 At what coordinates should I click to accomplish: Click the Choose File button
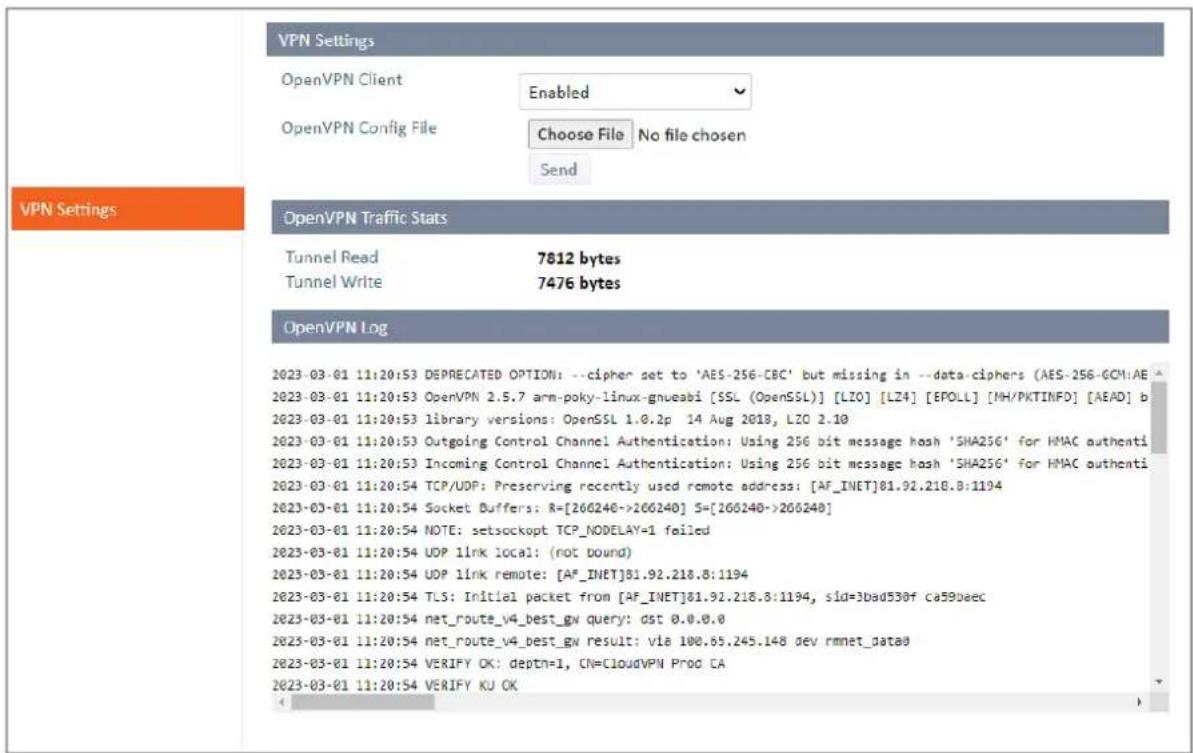tap(581, 135)
